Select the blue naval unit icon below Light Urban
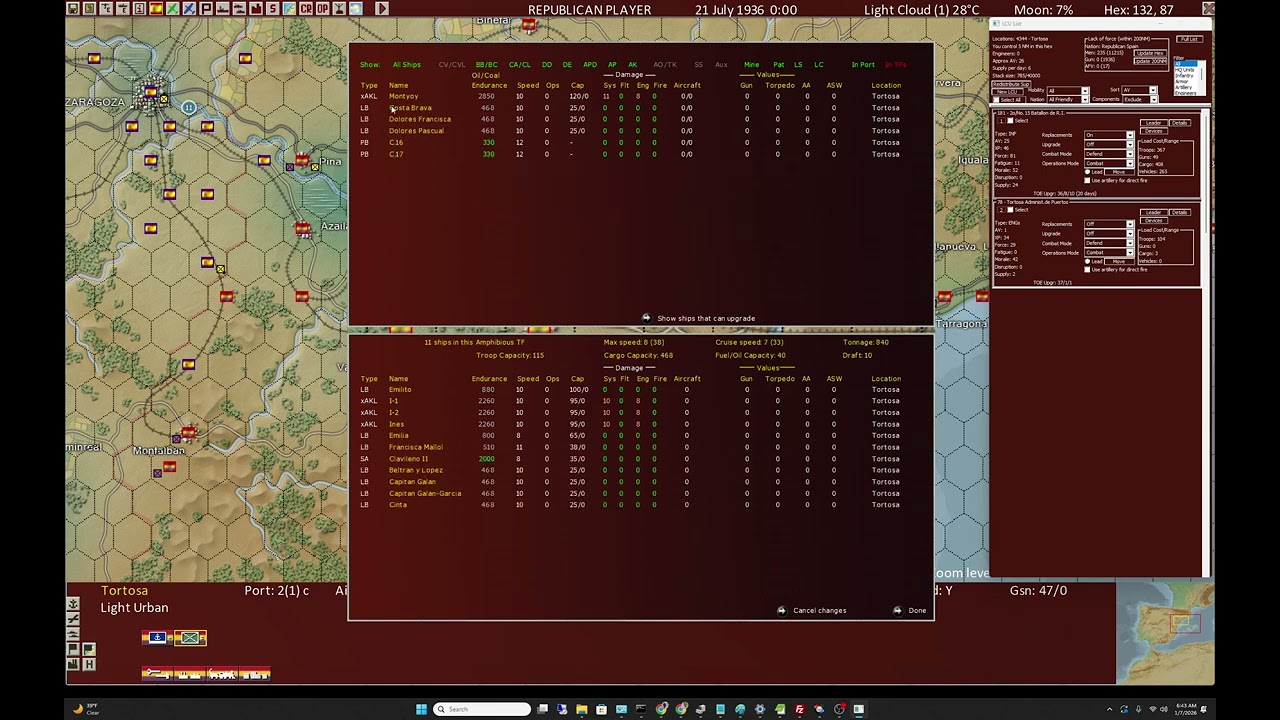The height and width of the screenshot is (720, 1280). 157,637
